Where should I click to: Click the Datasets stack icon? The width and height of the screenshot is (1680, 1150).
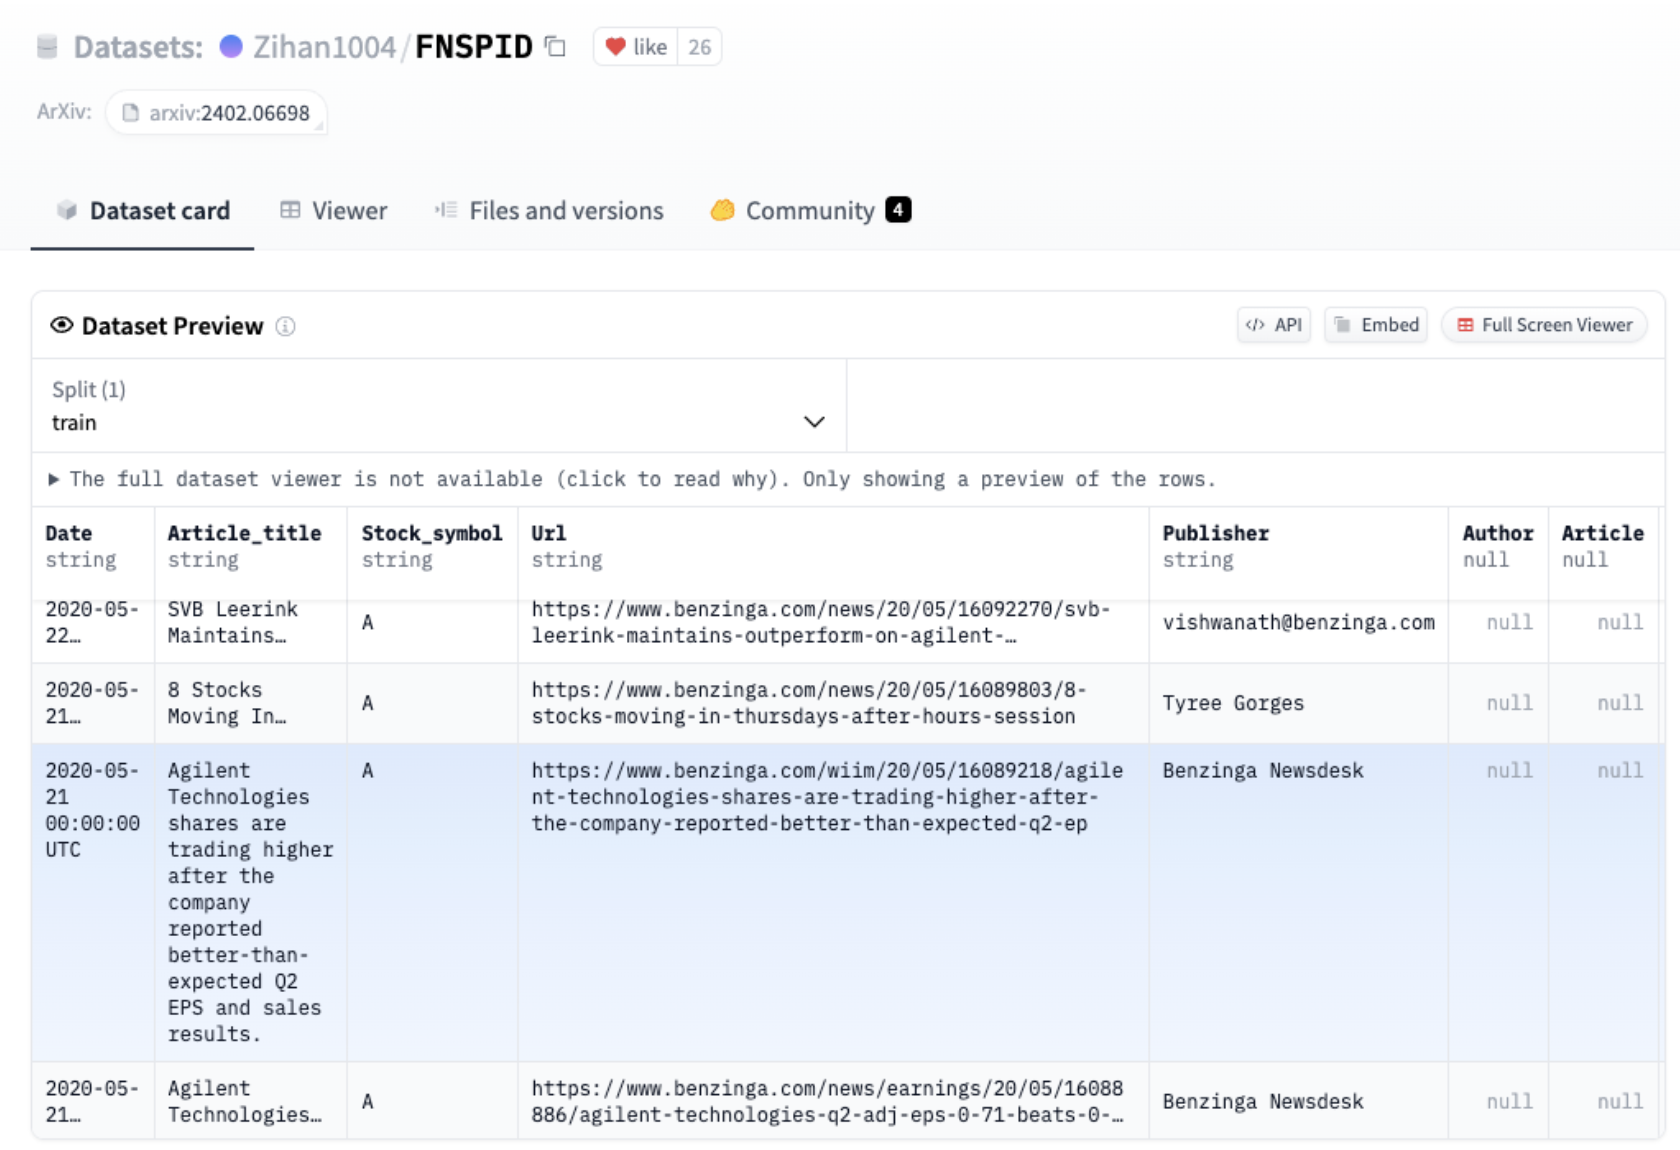point(47,47)
